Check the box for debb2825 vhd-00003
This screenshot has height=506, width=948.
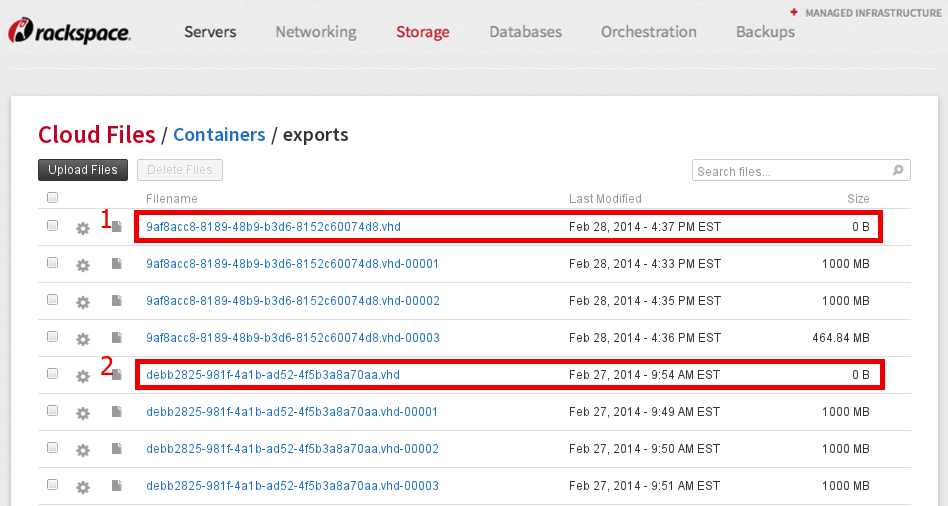(x=53, y=484)
